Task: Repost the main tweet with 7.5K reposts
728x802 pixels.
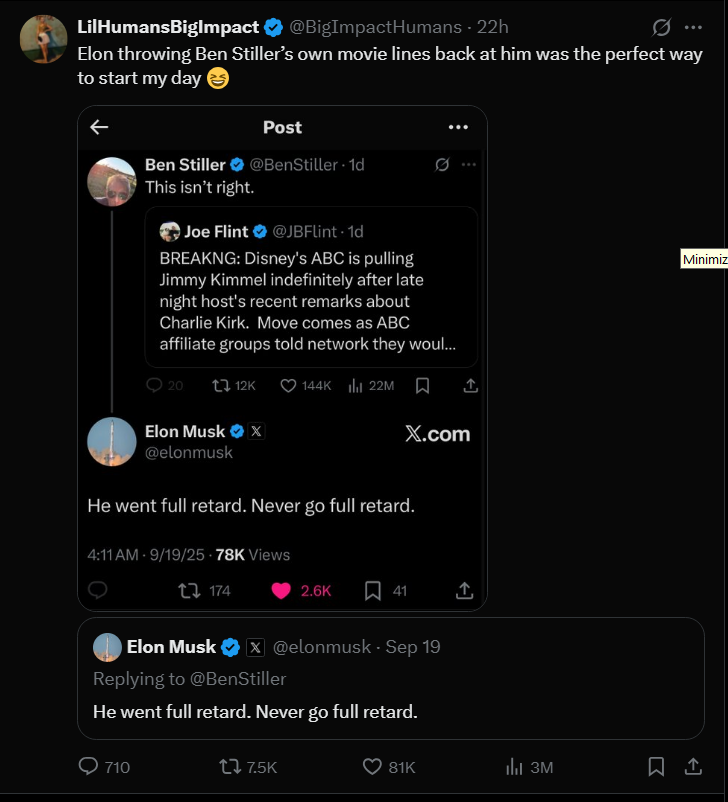Action: coord(231,767)
